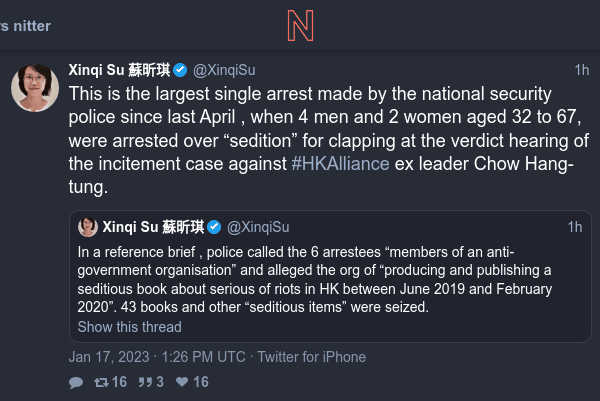Click "Show this thread" link
Screen dimensions: 600x401
click(129, 327)
